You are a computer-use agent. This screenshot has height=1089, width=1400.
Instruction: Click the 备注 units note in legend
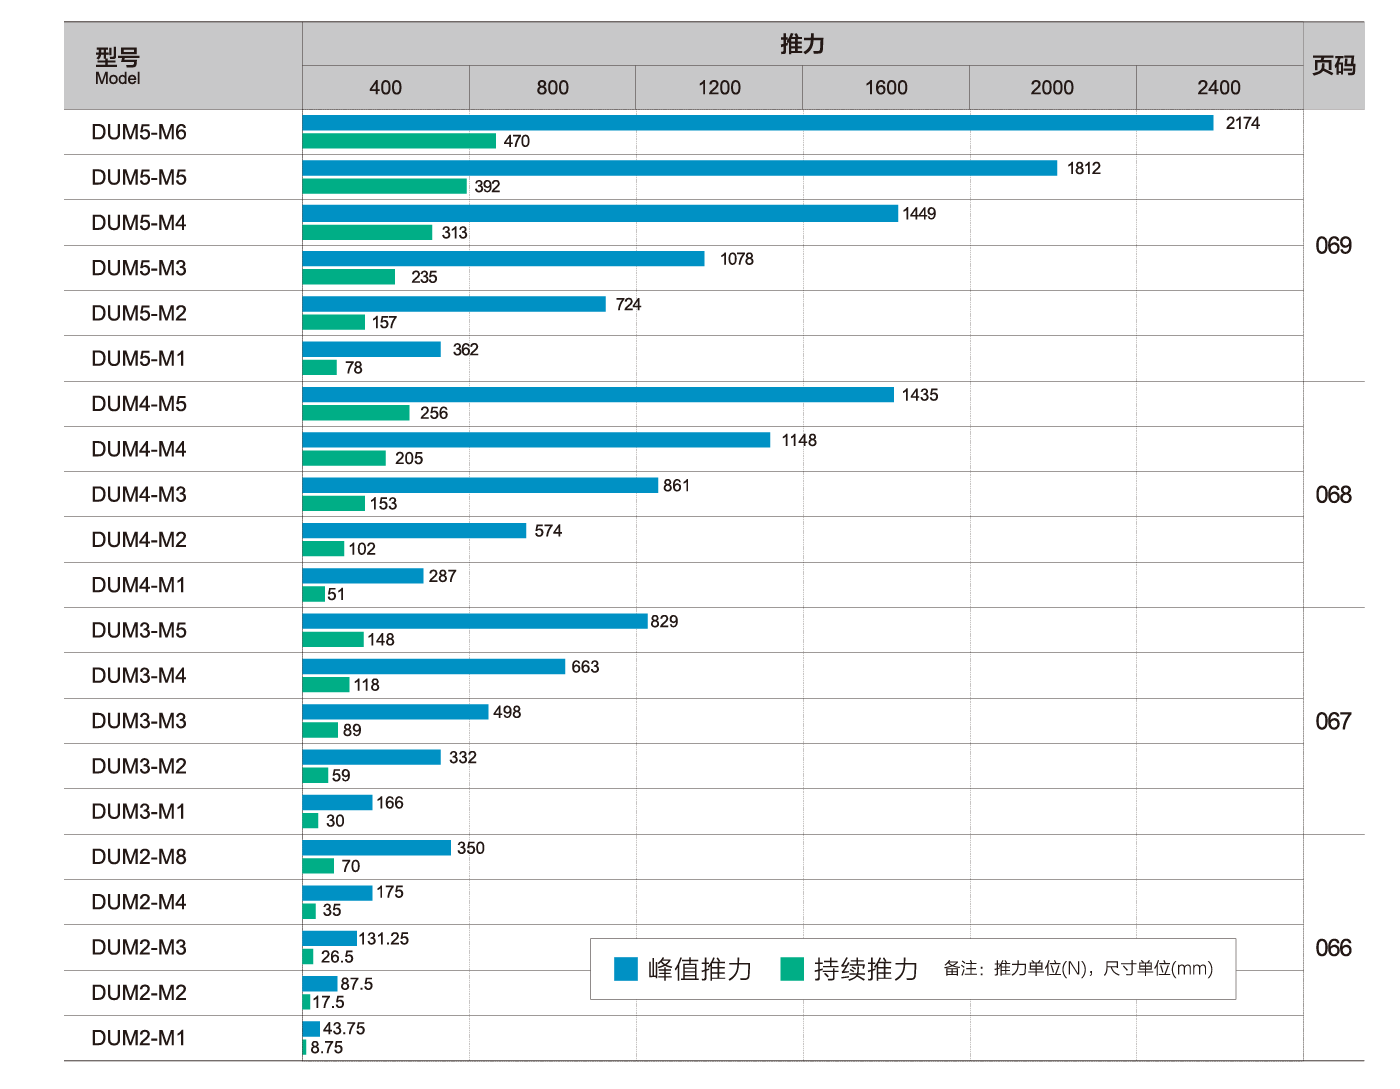click(x=1078, y=969)
